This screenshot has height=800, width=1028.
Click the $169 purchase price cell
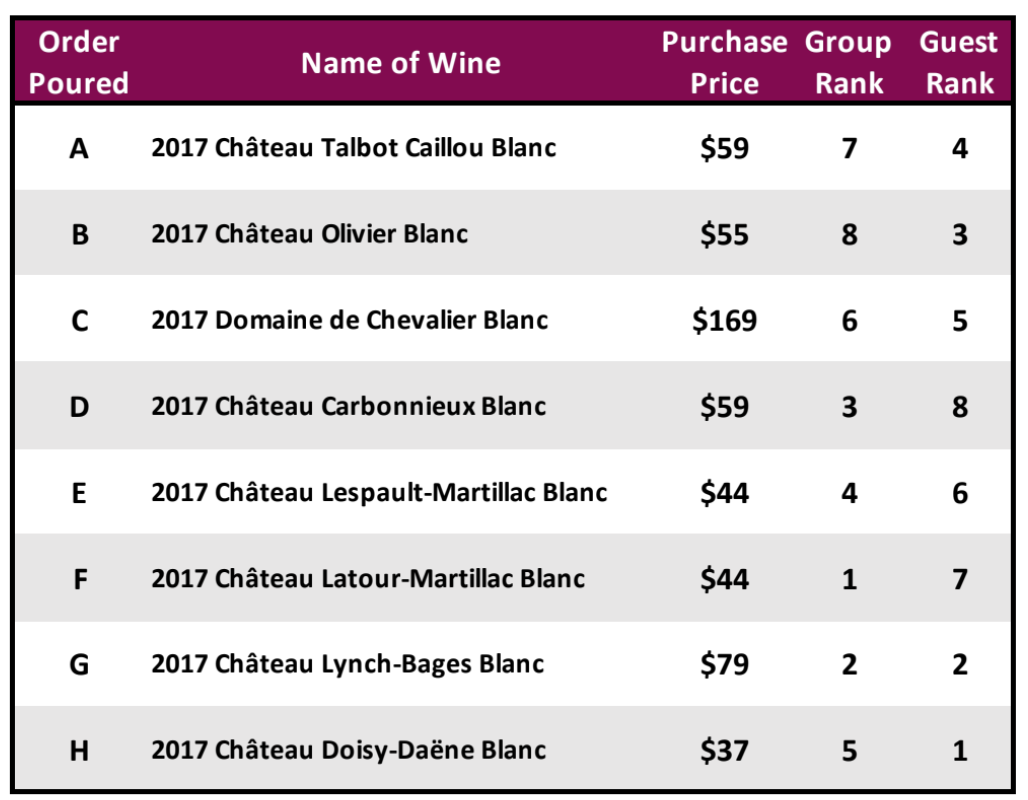click(x=724, y=321)
